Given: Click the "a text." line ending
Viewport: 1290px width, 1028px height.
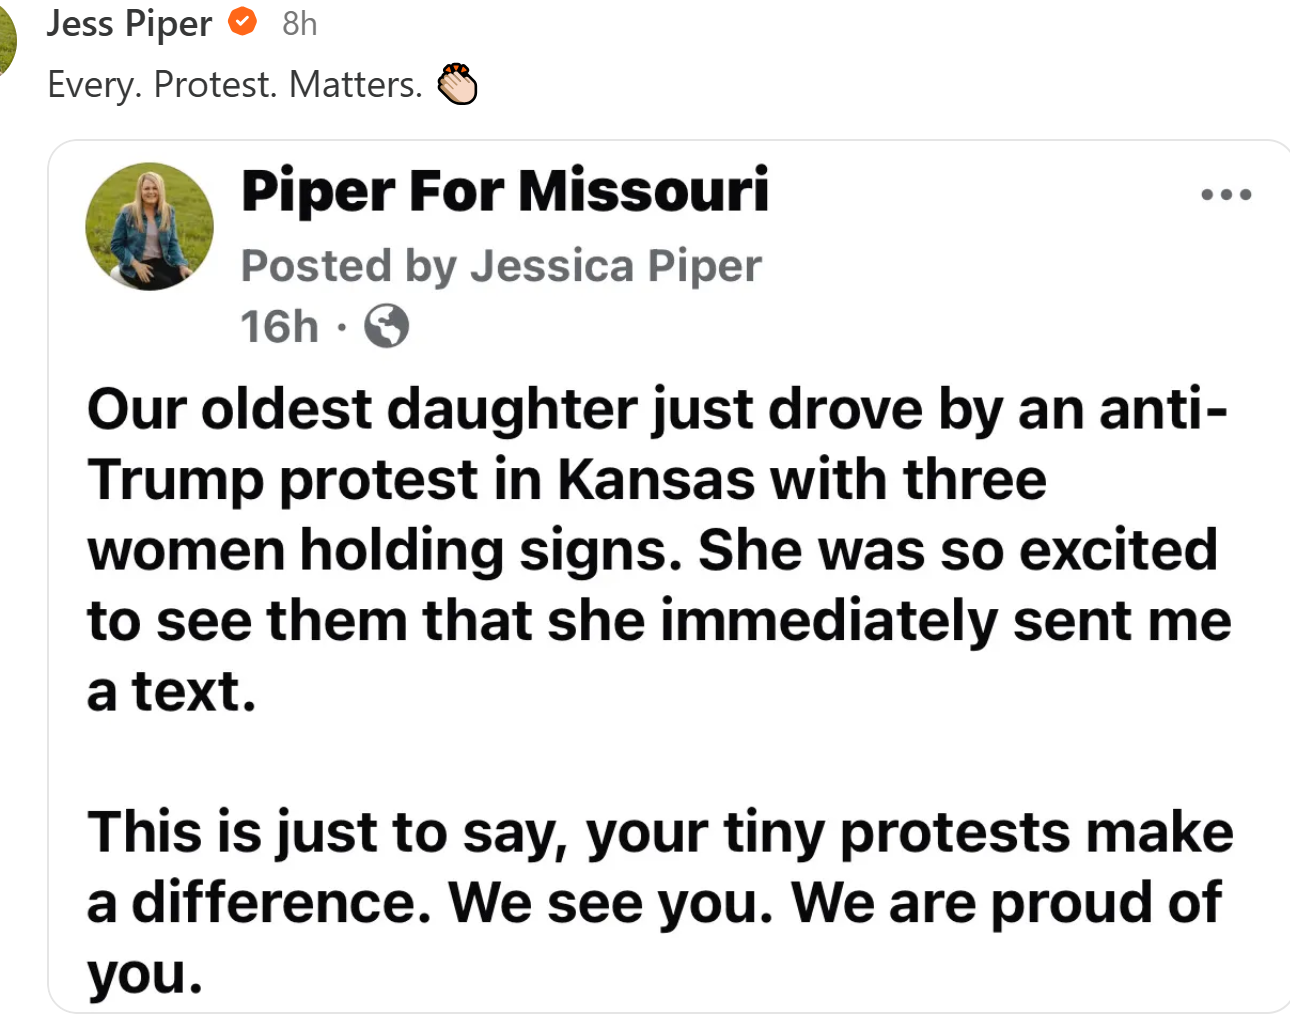Looking at the screenshot, I should point(172,691).
